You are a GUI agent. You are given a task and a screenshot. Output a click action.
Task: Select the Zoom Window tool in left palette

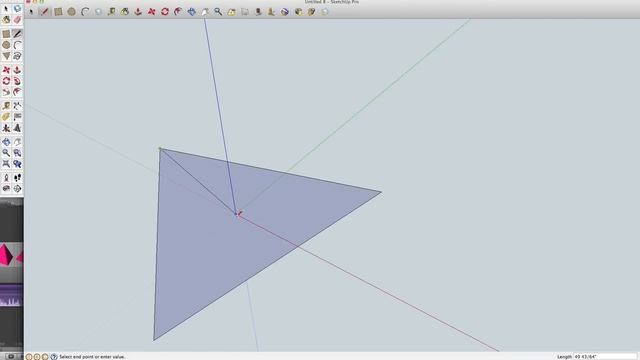[17, 153]
